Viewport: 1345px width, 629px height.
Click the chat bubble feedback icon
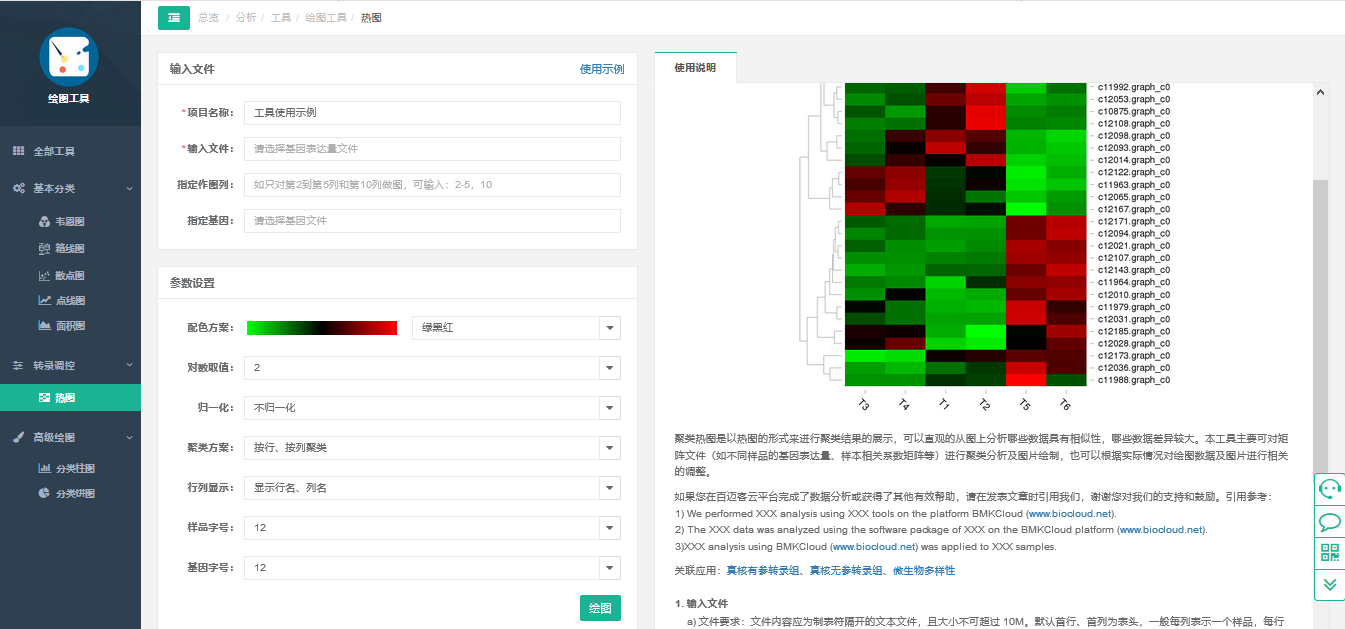(1329, 521)
